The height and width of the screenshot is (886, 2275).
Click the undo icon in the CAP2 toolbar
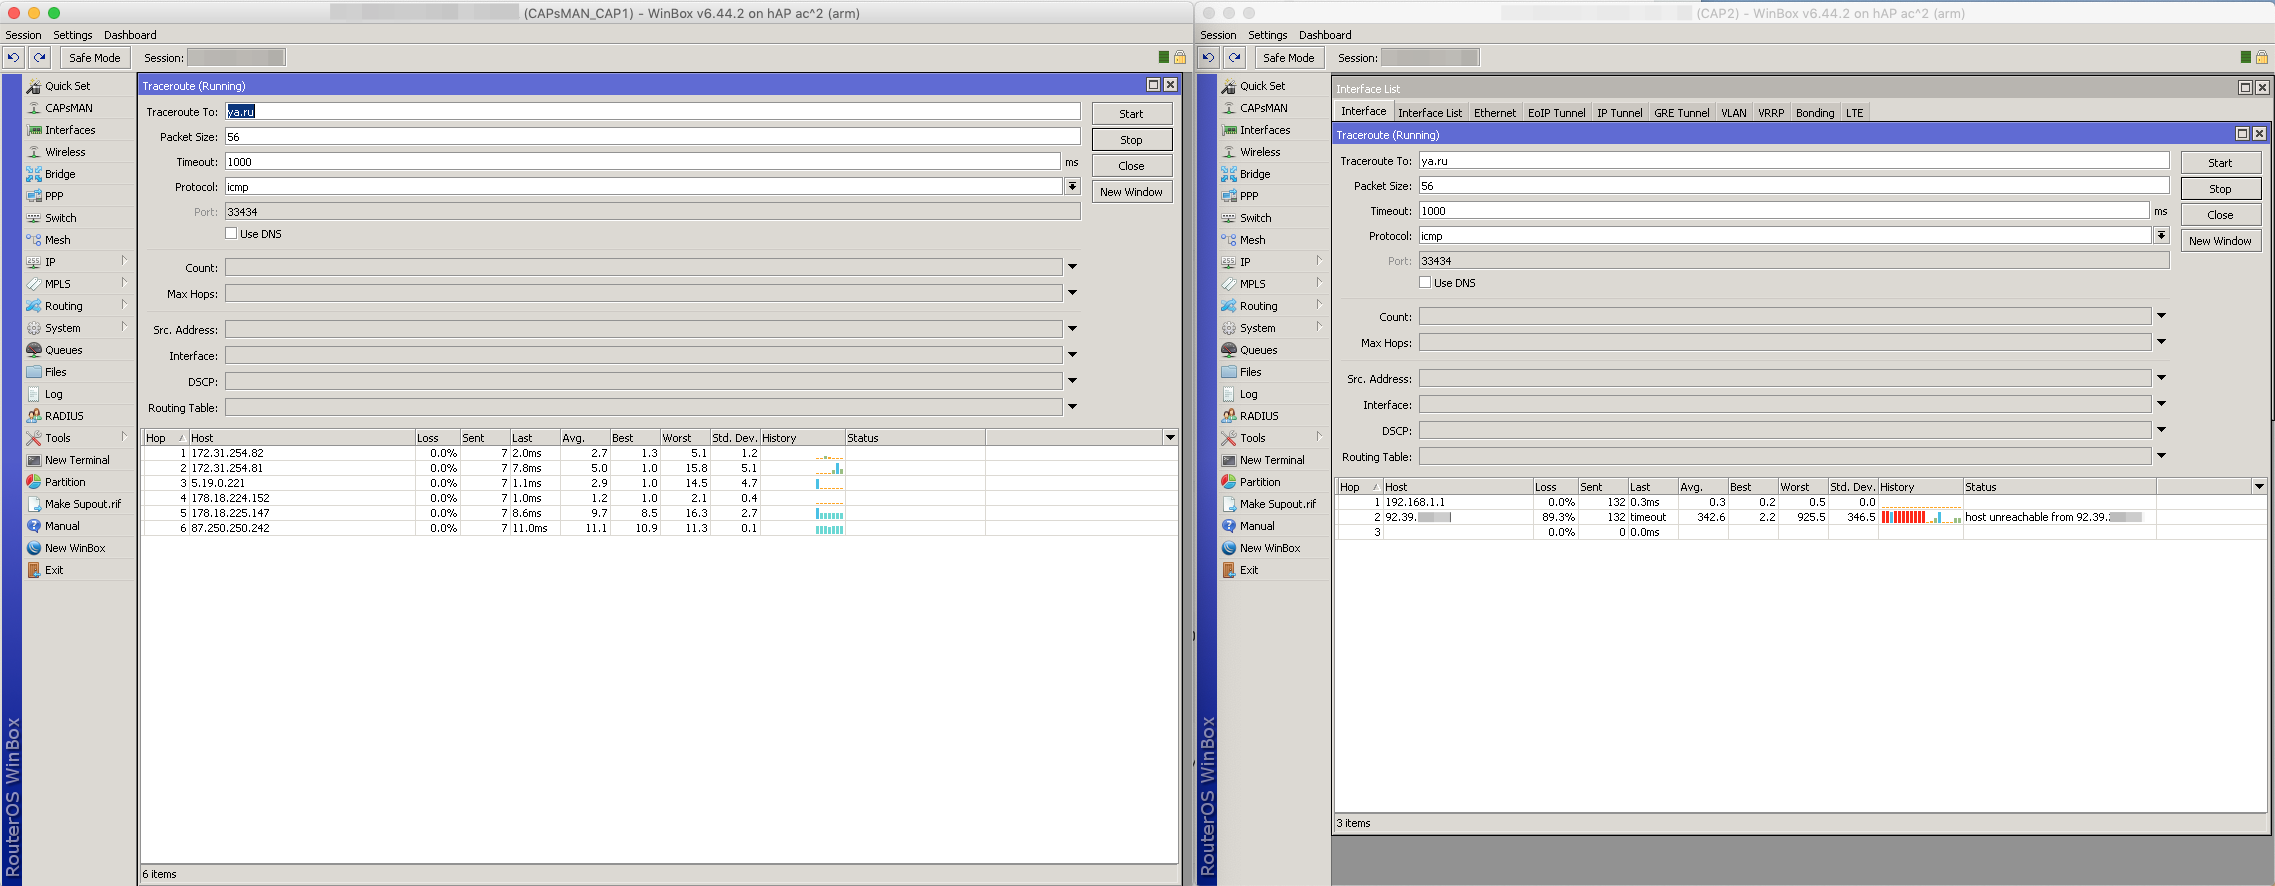coord(1209,58)
